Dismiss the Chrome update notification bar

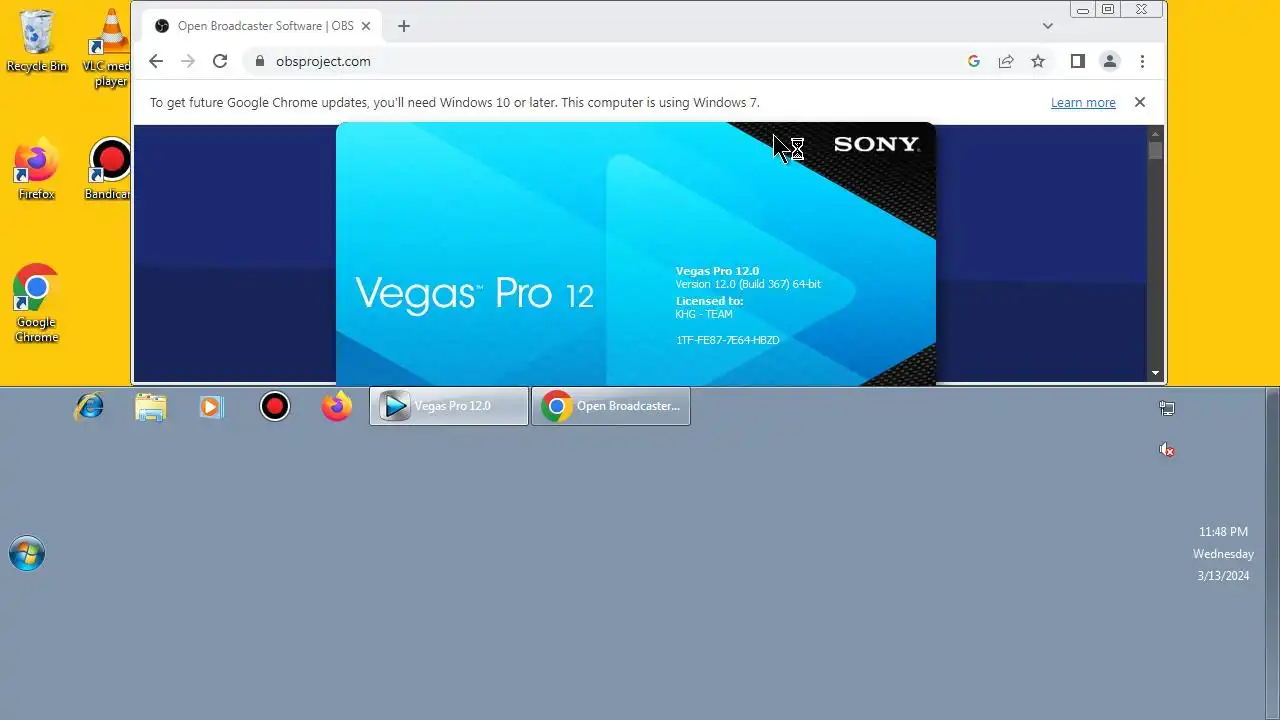click(1139, 102)
